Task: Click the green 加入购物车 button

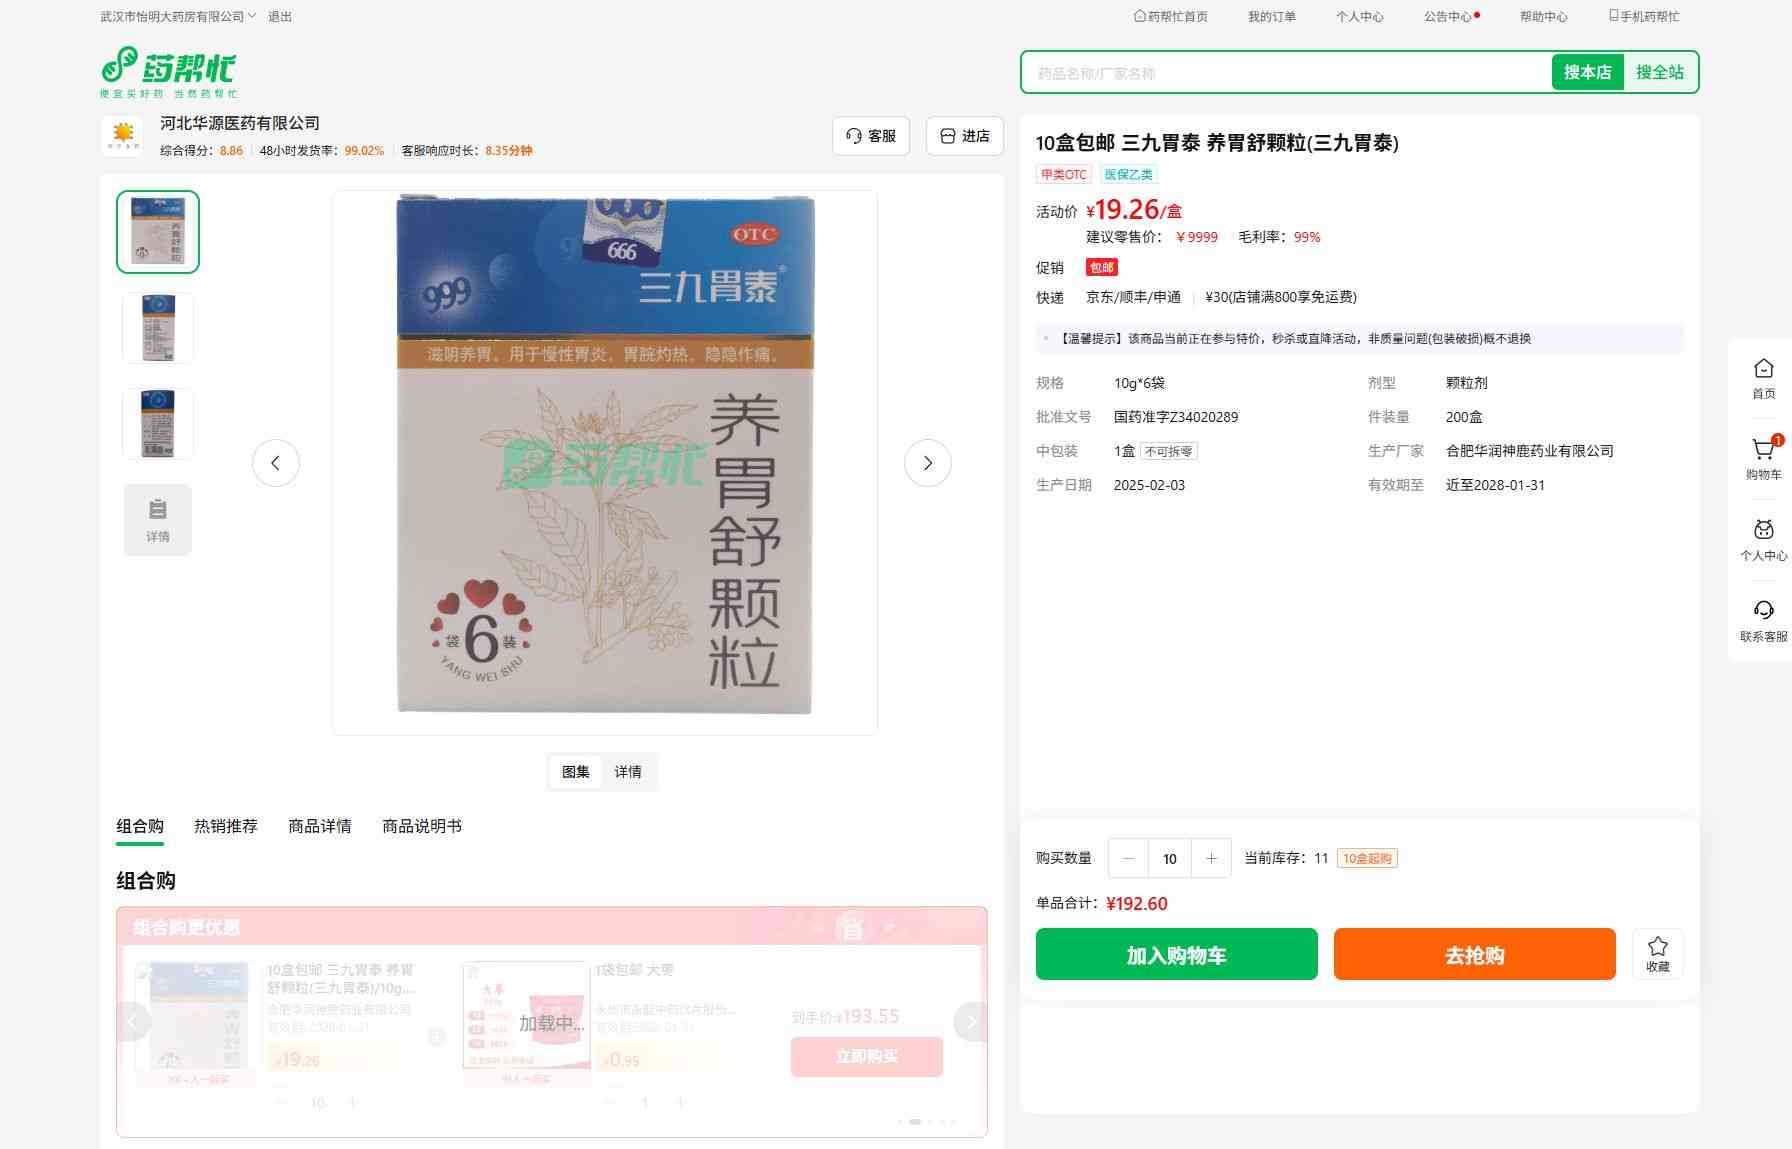Action: (1176, 954)
